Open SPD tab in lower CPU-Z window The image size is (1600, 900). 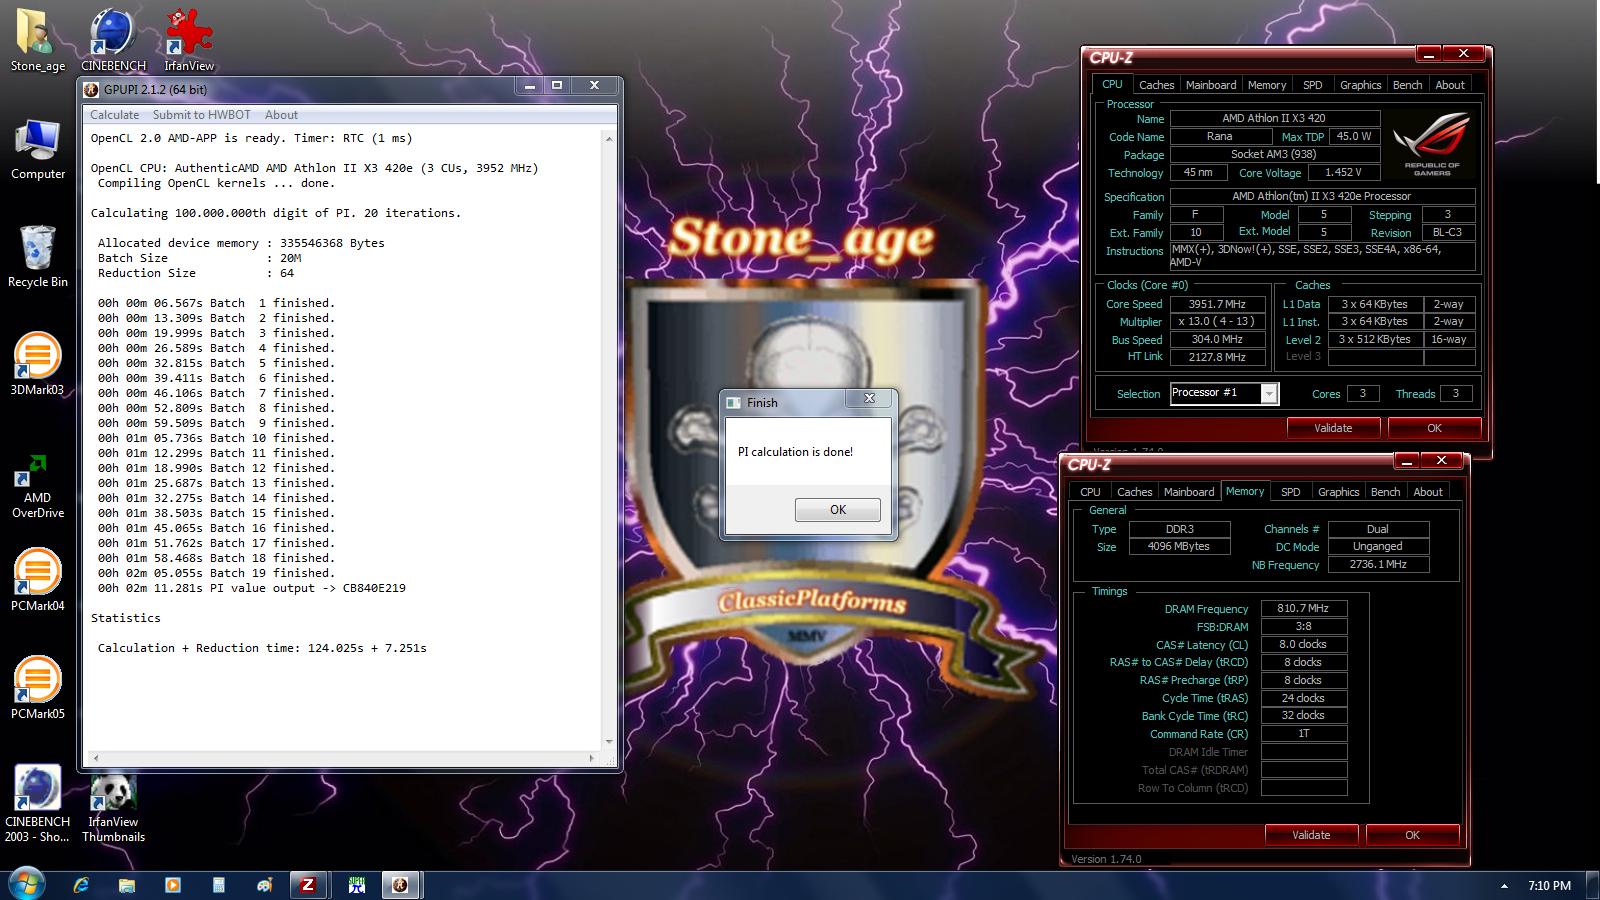coord(1291,492)
